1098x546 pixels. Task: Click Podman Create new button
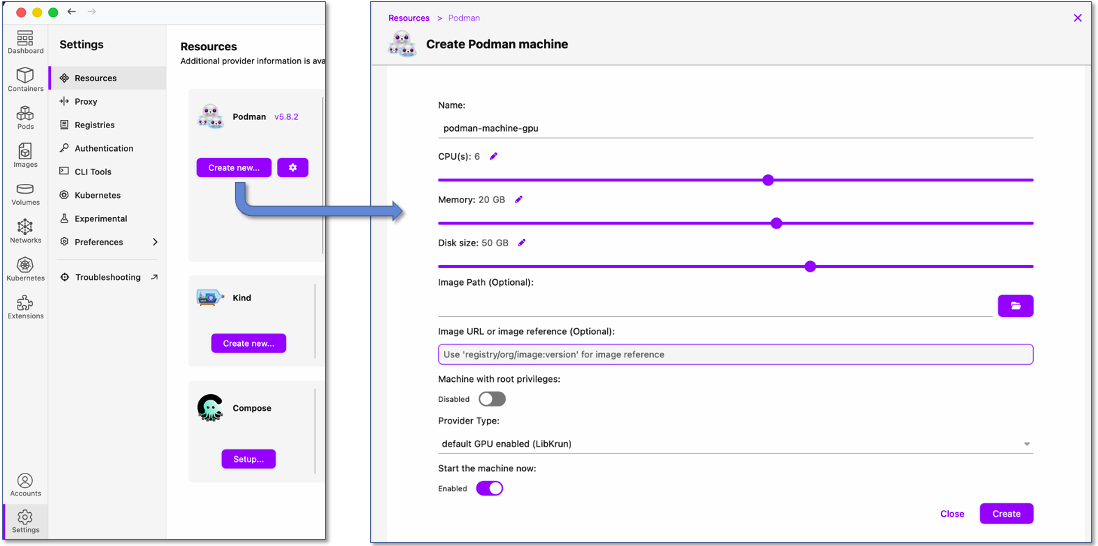coord(234,167)
